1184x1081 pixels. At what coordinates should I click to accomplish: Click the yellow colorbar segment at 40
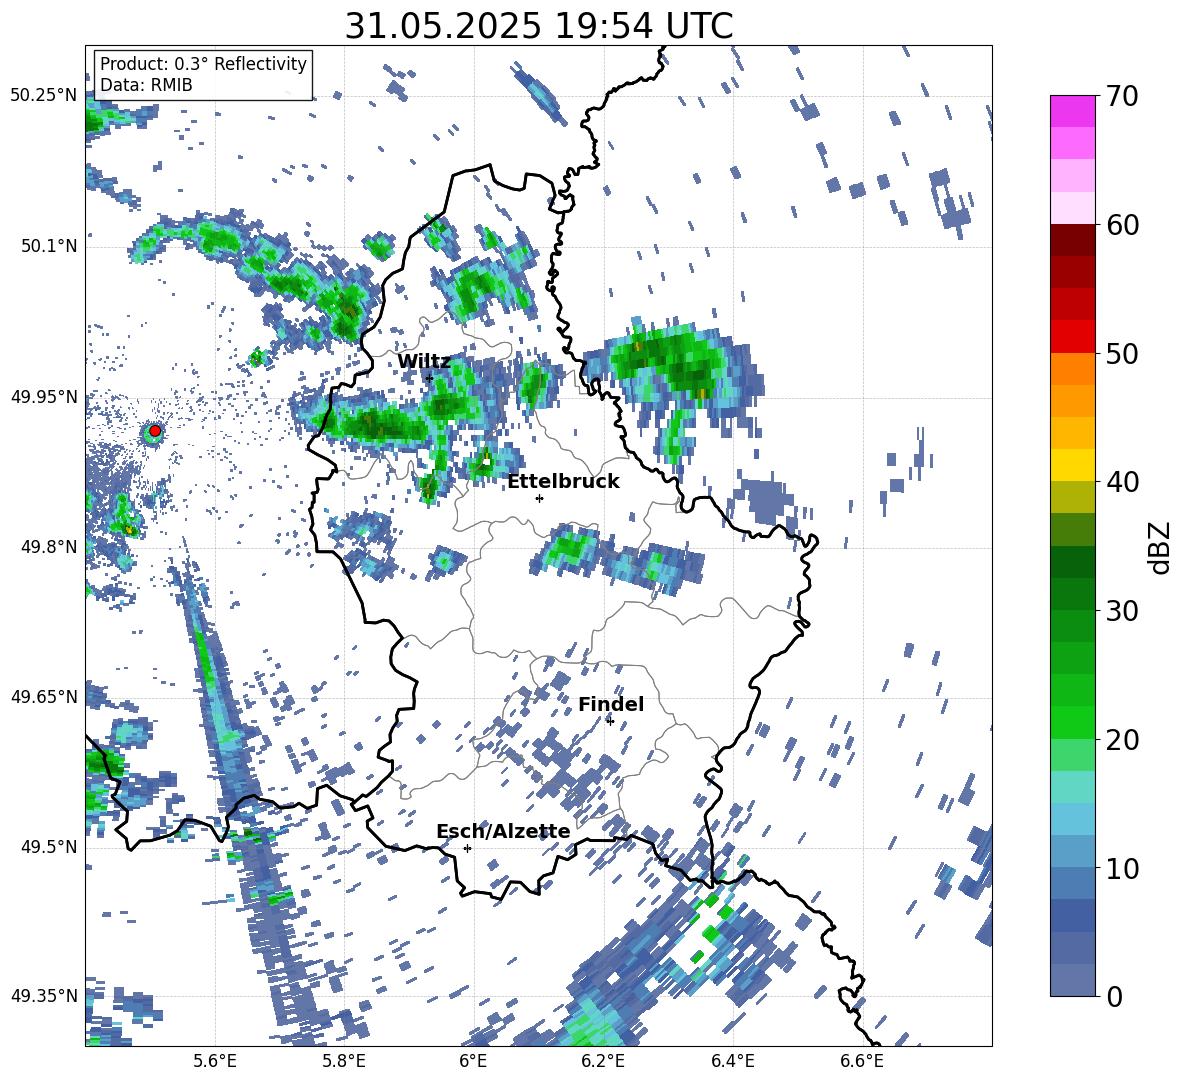click(1072, 465)
